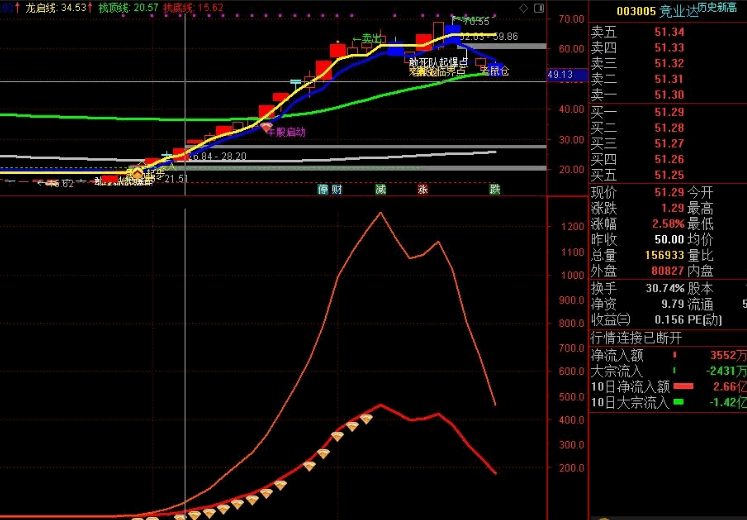The height and width of the screenshot is (520, 747).
Task: Open the 跌 event marker on the chart
Action: point(495,190)
